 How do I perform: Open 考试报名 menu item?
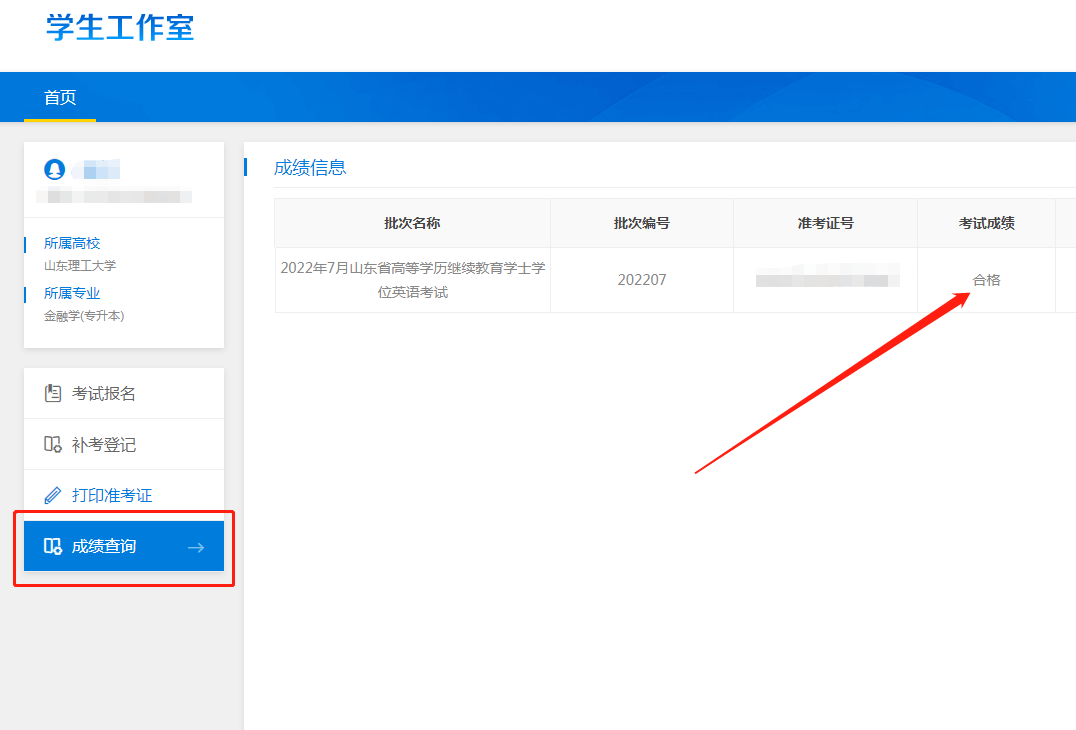pyautogui.click(x=124, y=393)
